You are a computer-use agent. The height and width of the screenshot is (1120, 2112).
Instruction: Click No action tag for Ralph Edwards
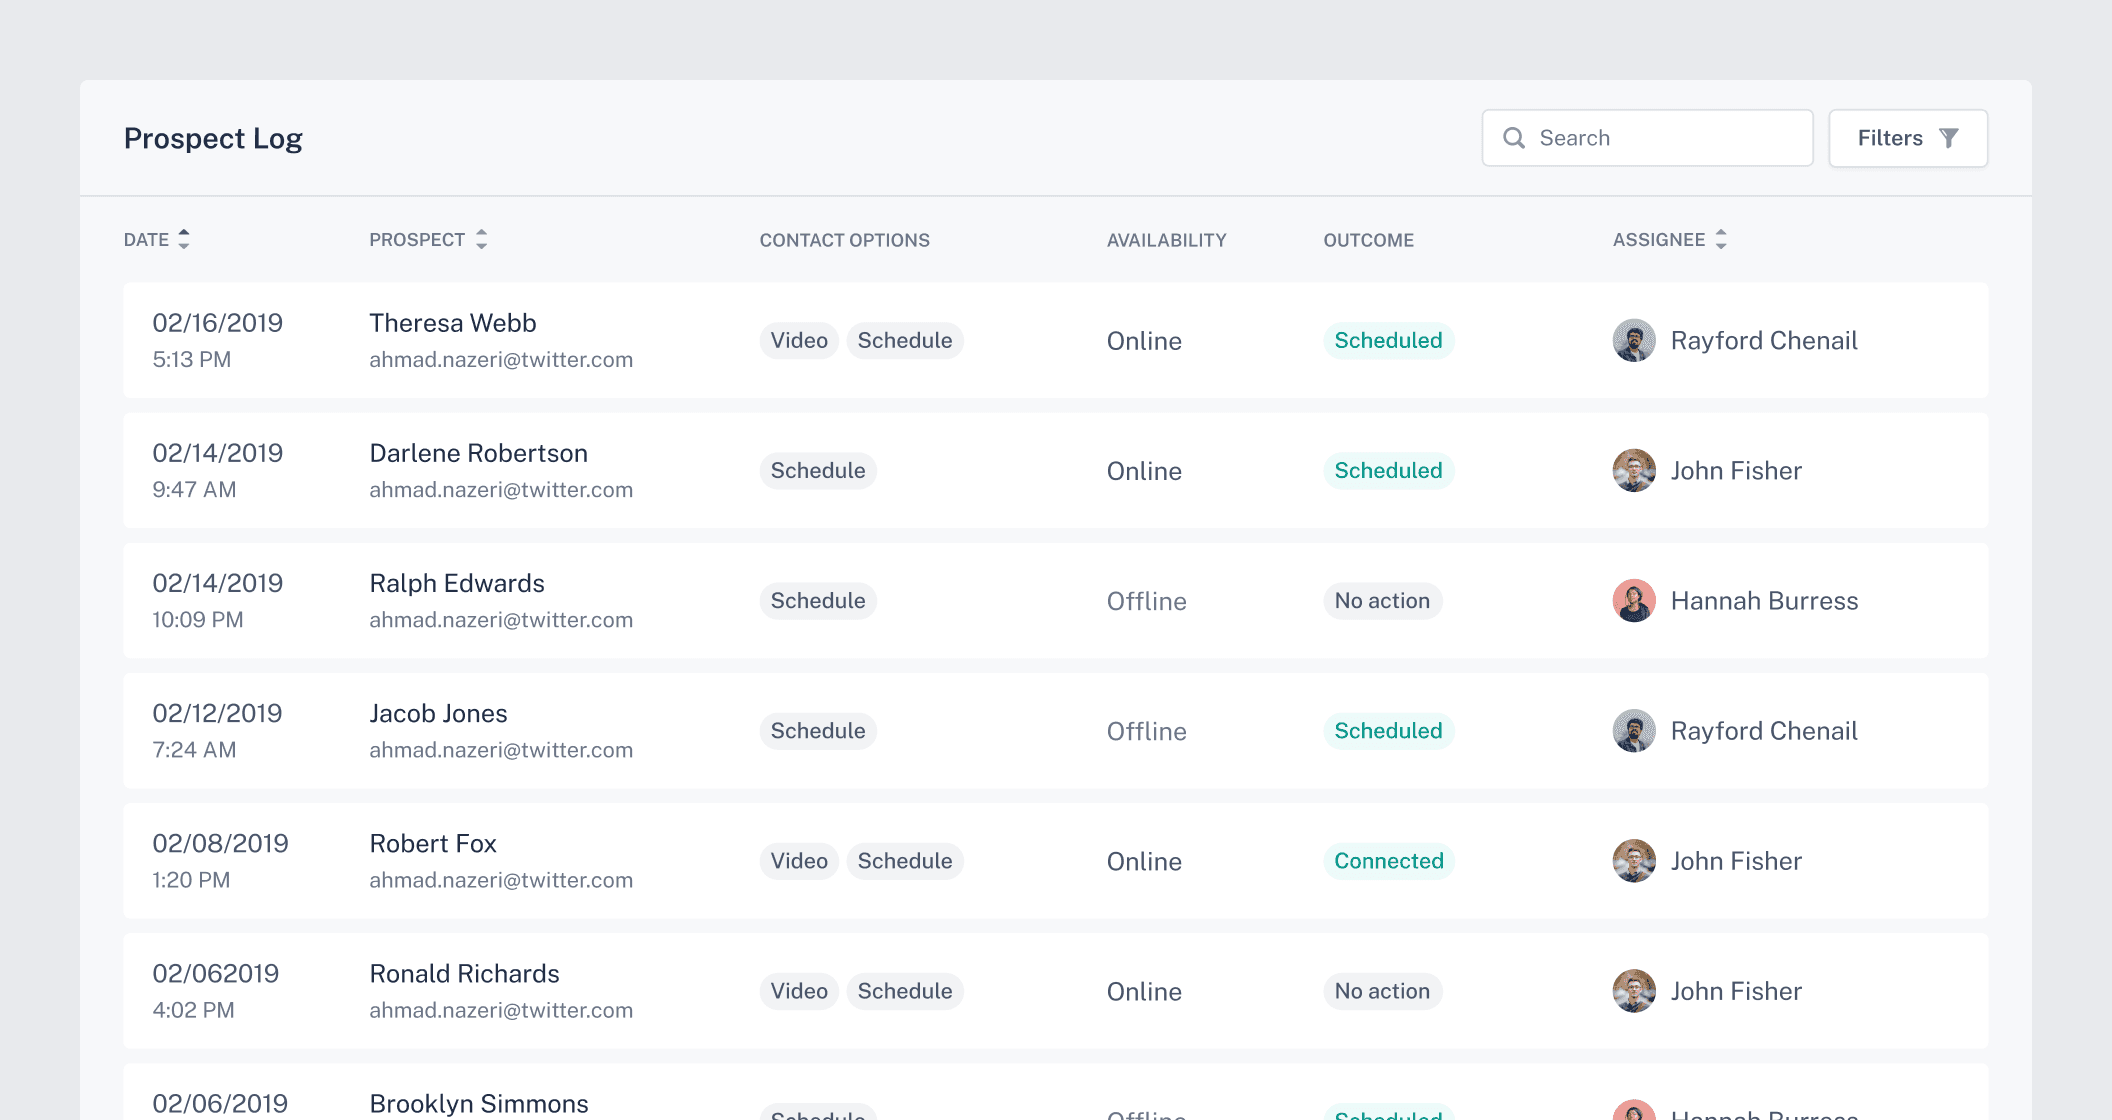(1381, 601)
